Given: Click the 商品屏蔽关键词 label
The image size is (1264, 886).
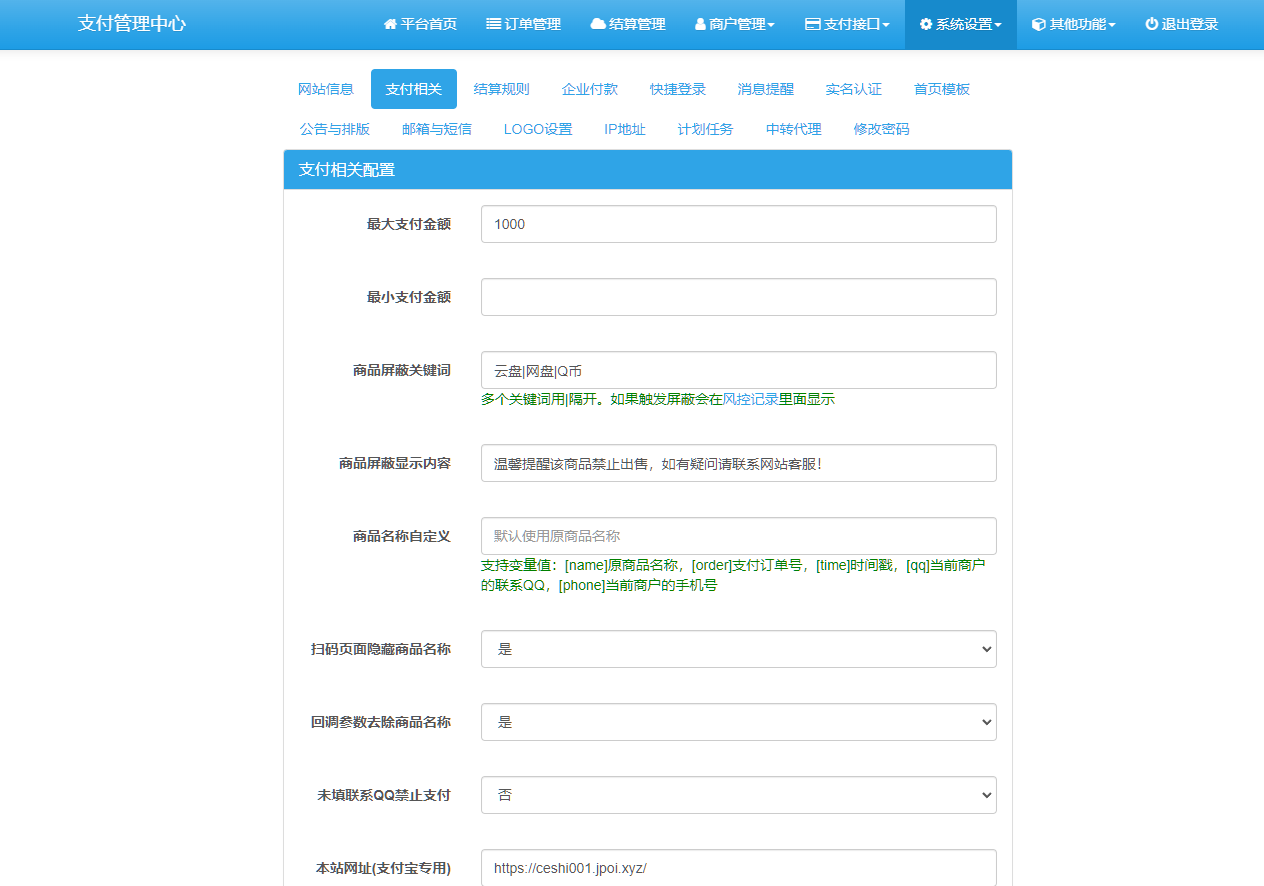Looking at the screenshot, I should coord(402,370).
